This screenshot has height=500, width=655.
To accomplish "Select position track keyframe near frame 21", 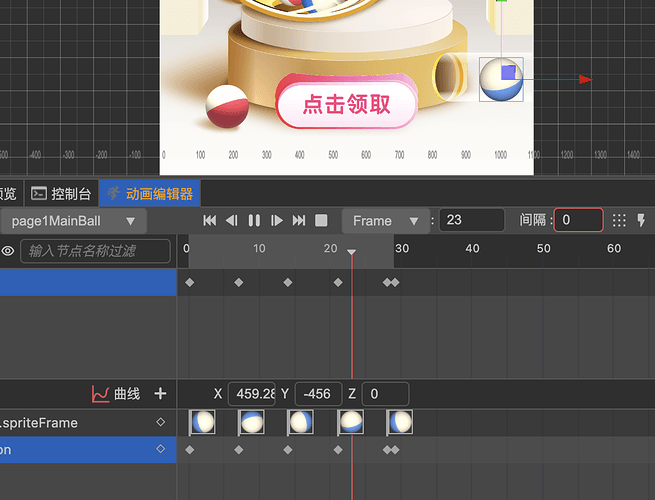I will pos(338,450).
